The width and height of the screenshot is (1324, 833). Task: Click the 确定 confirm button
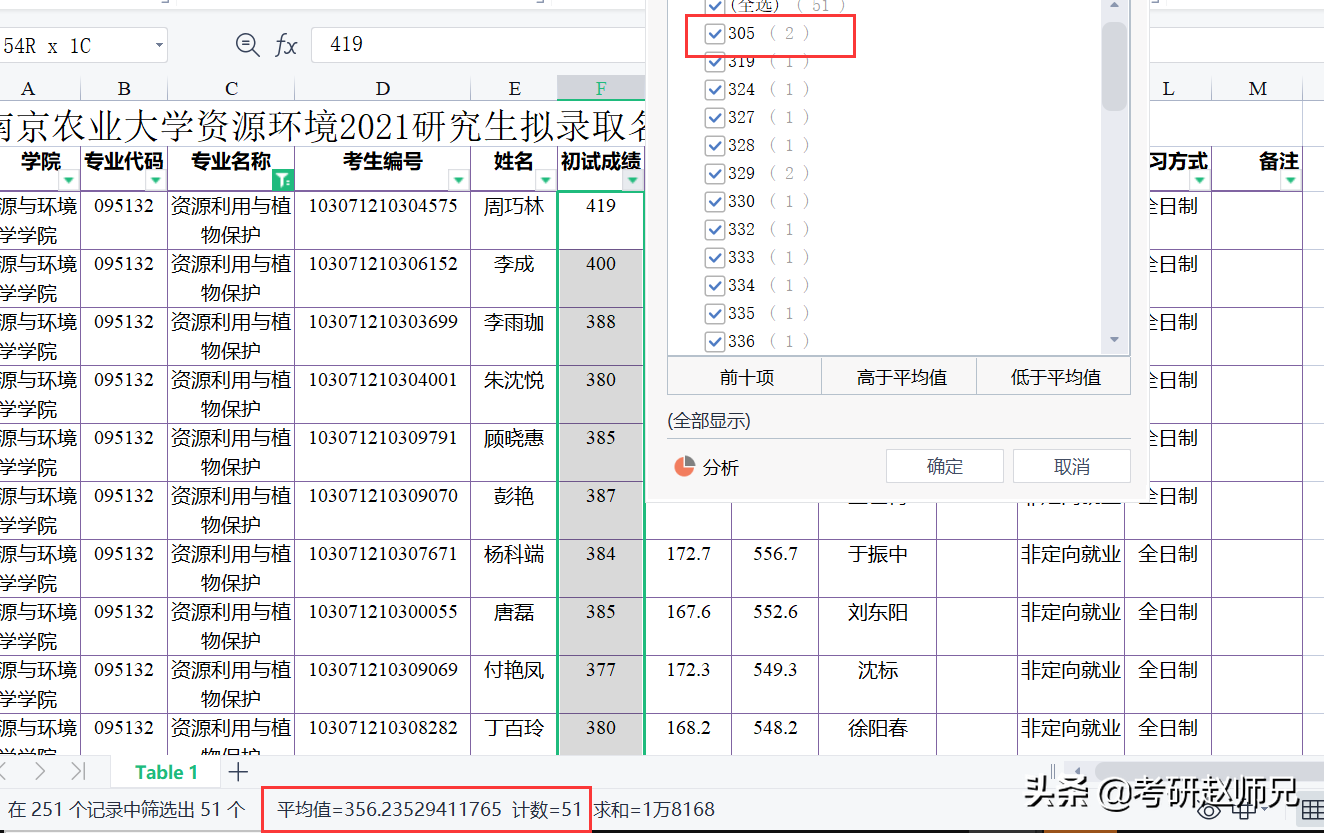[x=944, y=465]
